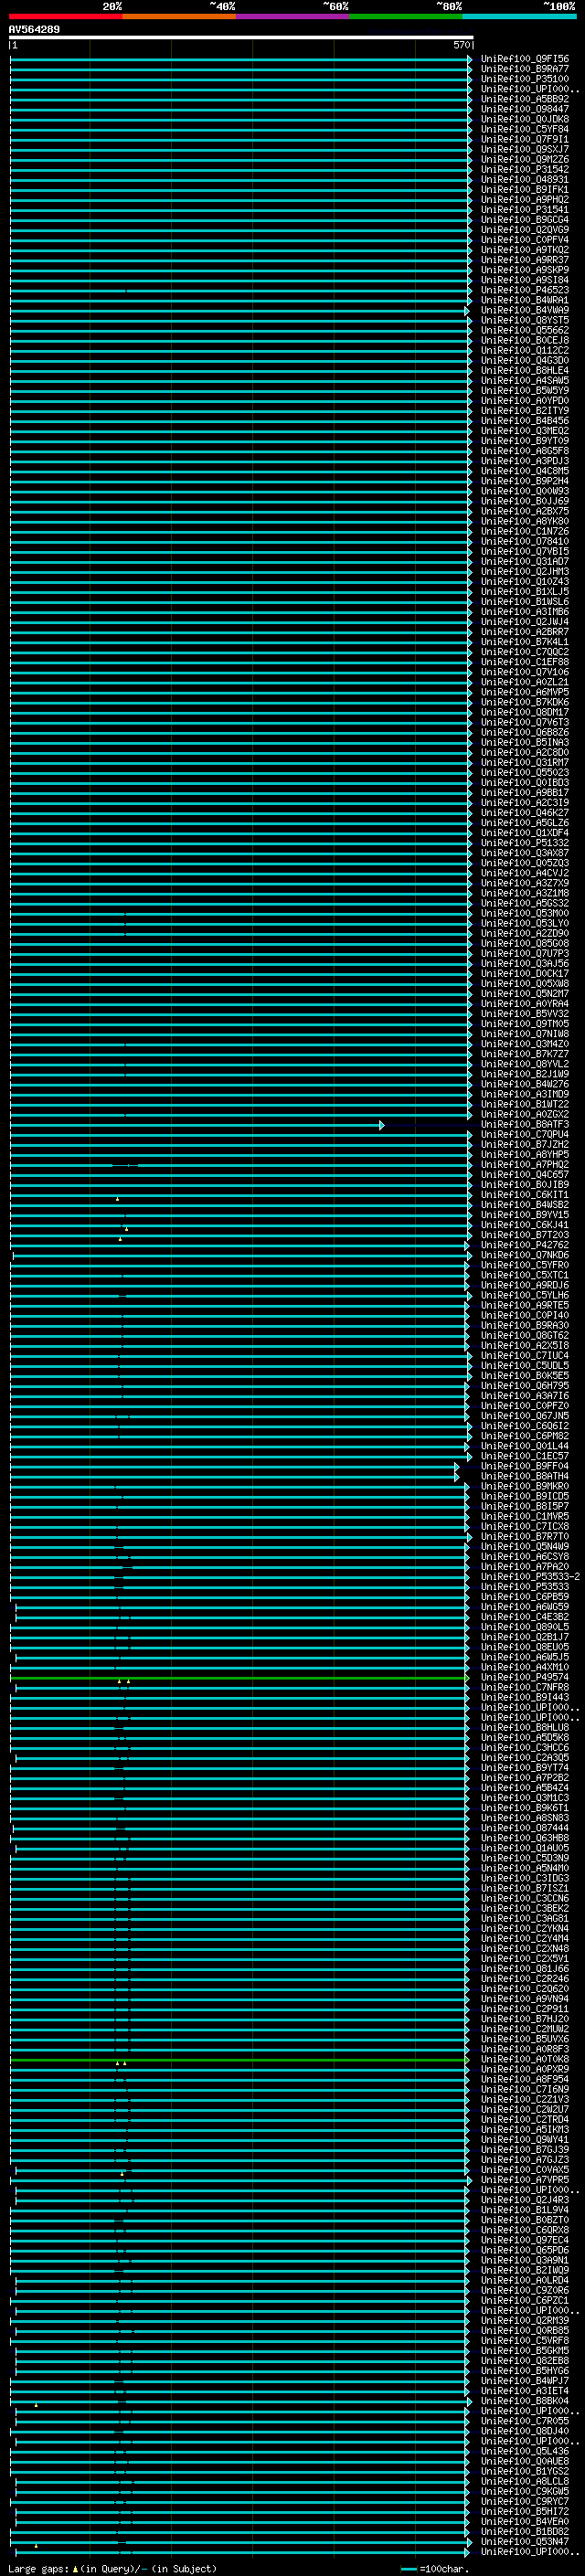Select hit label UniRef100_A9PHQ2
585x2576 pixels.
point(525,199)
